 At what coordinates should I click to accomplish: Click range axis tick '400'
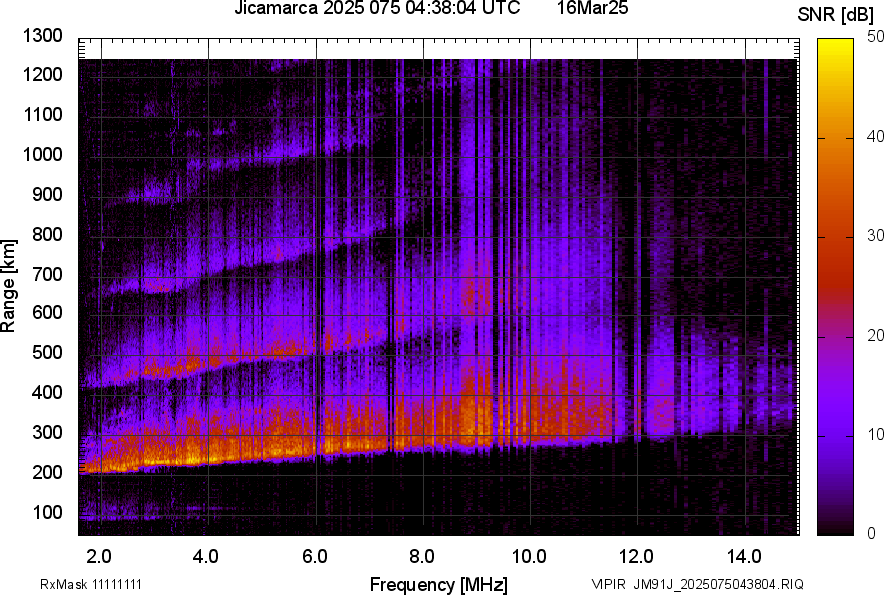pos(47,392)
